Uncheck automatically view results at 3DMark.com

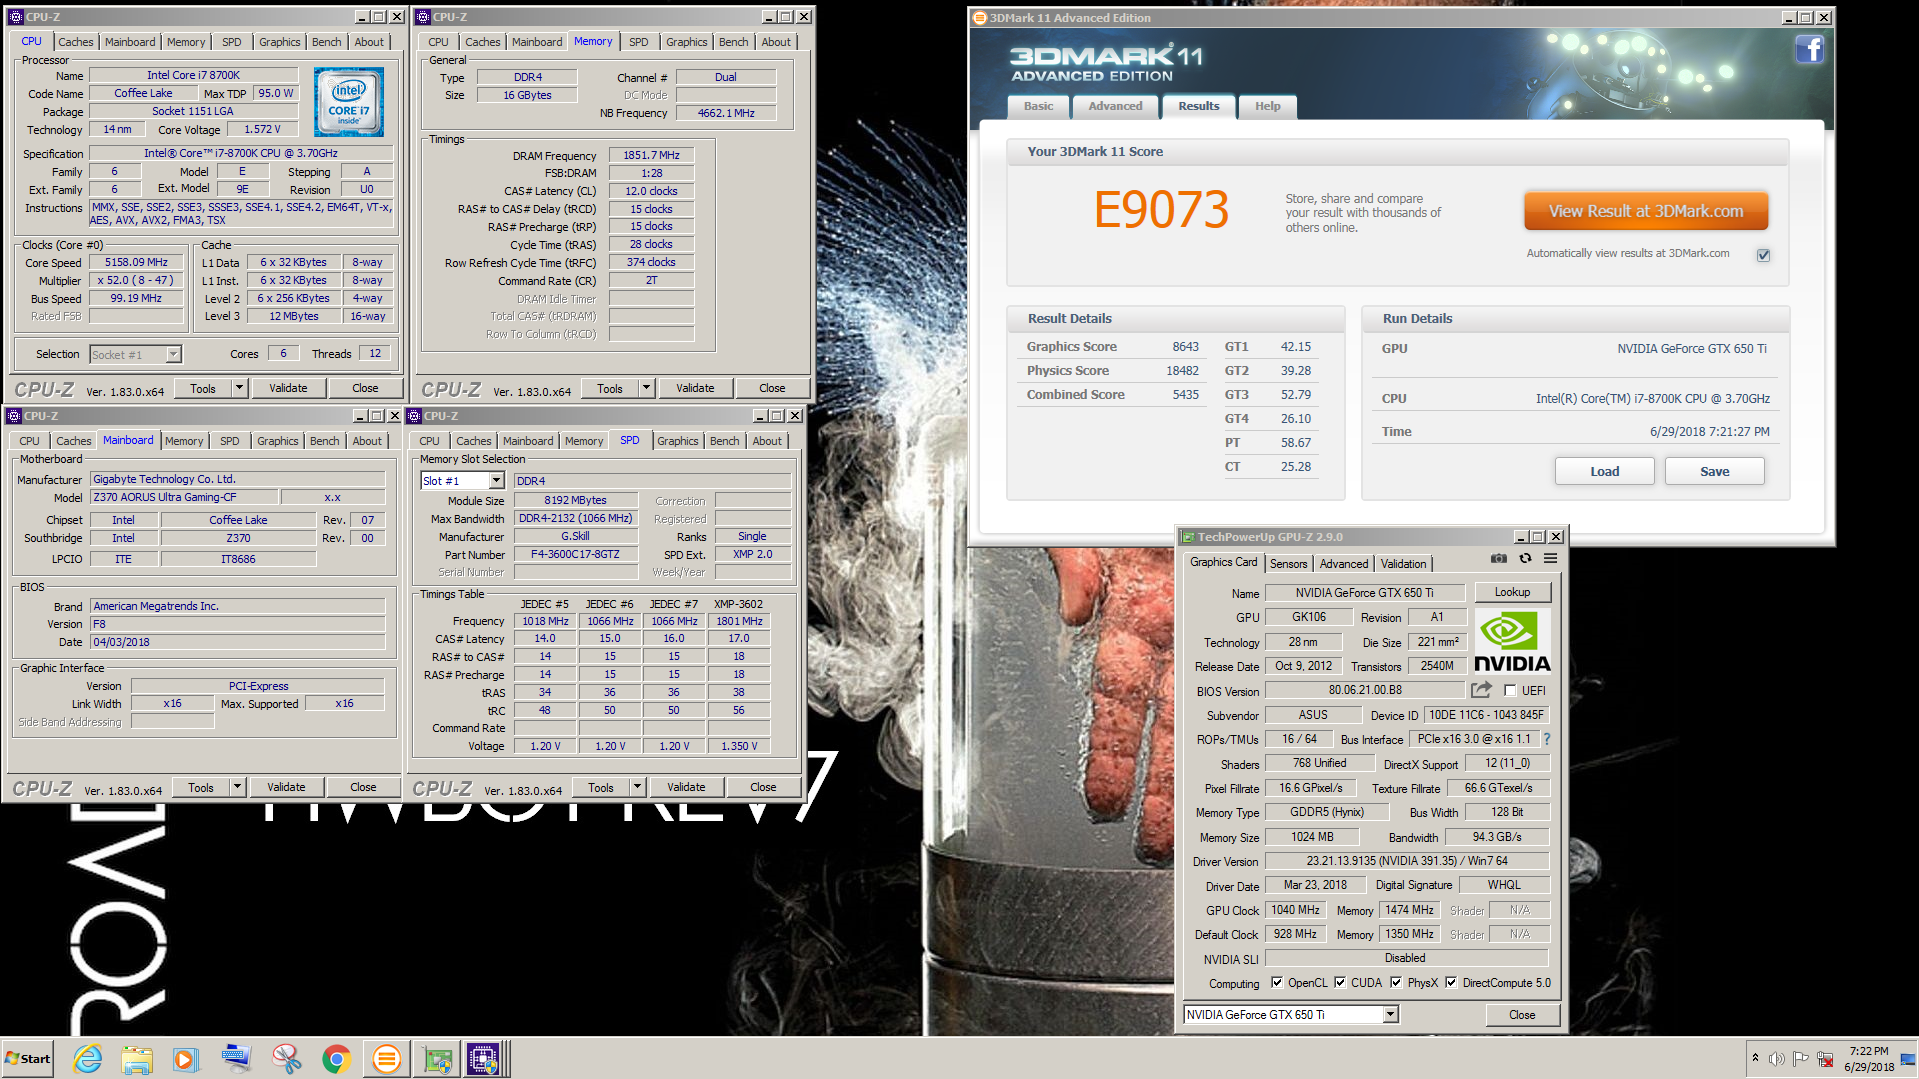(1764, 255)
